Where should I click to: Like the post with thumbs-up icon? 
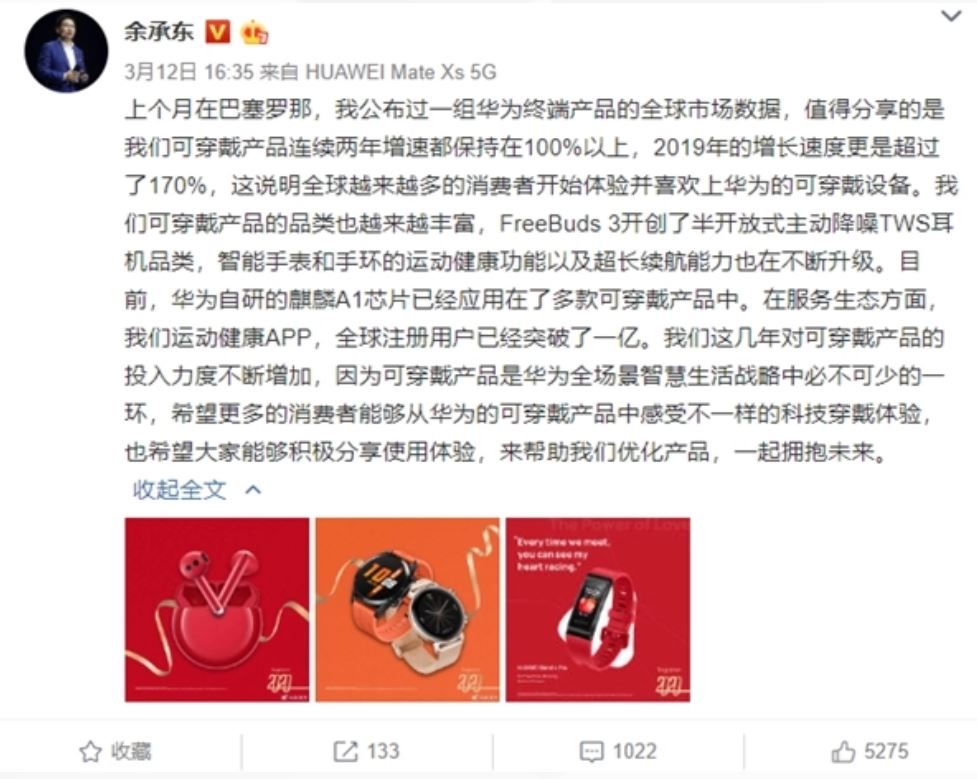pyautogui.click(x=843, y=752)
